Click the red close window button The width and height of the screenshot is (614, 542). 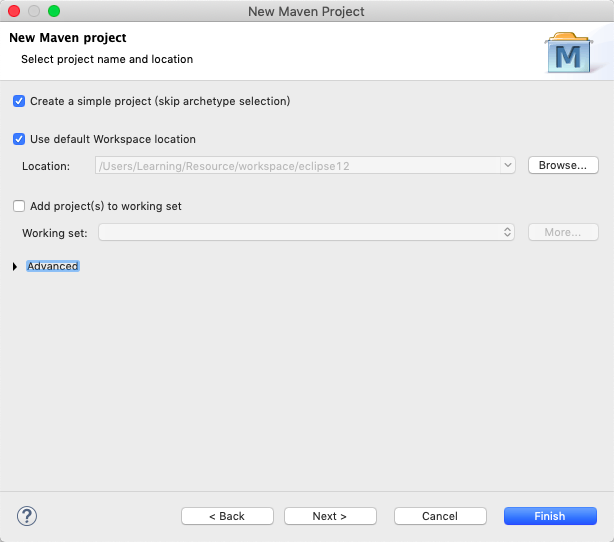[x=14, y=11]
